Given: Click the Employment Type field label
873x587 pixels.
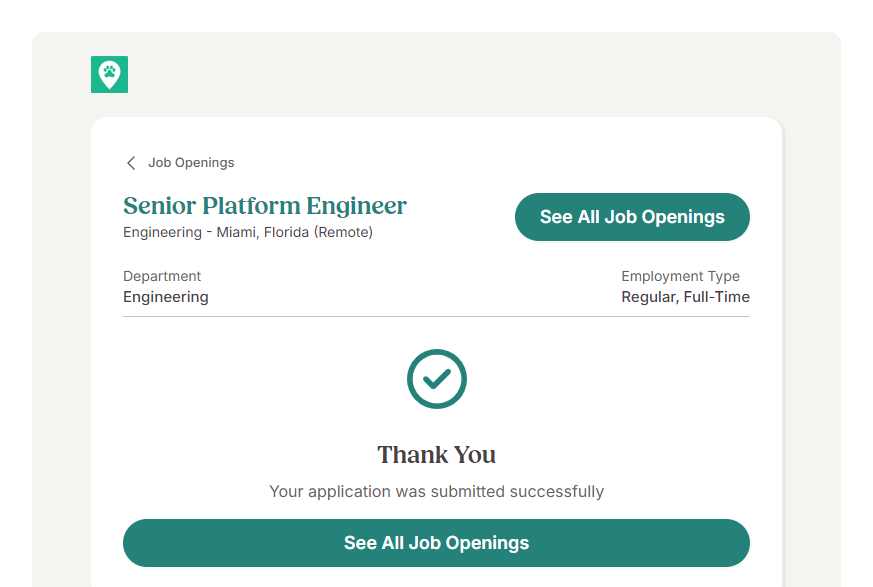Looking at the screenshot, I should pos(680,276).
